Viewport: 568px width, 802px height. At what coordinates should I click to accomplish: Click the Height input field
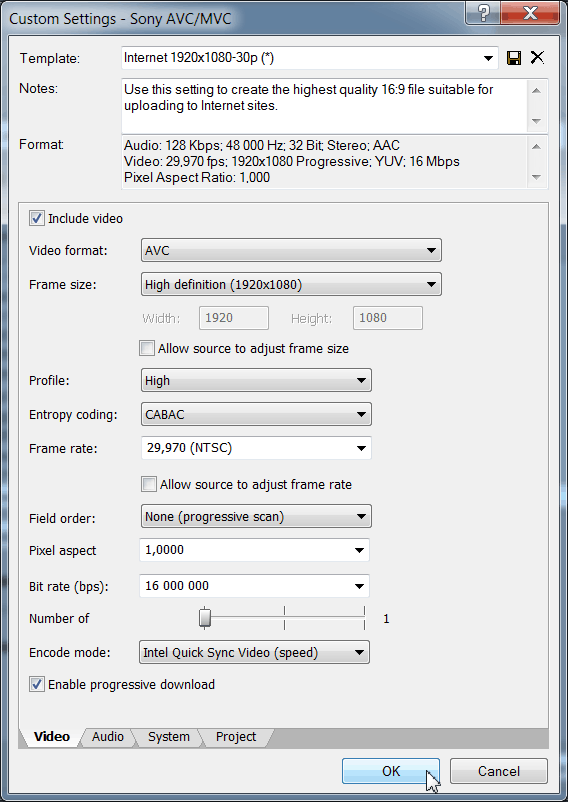click(388, 318)
